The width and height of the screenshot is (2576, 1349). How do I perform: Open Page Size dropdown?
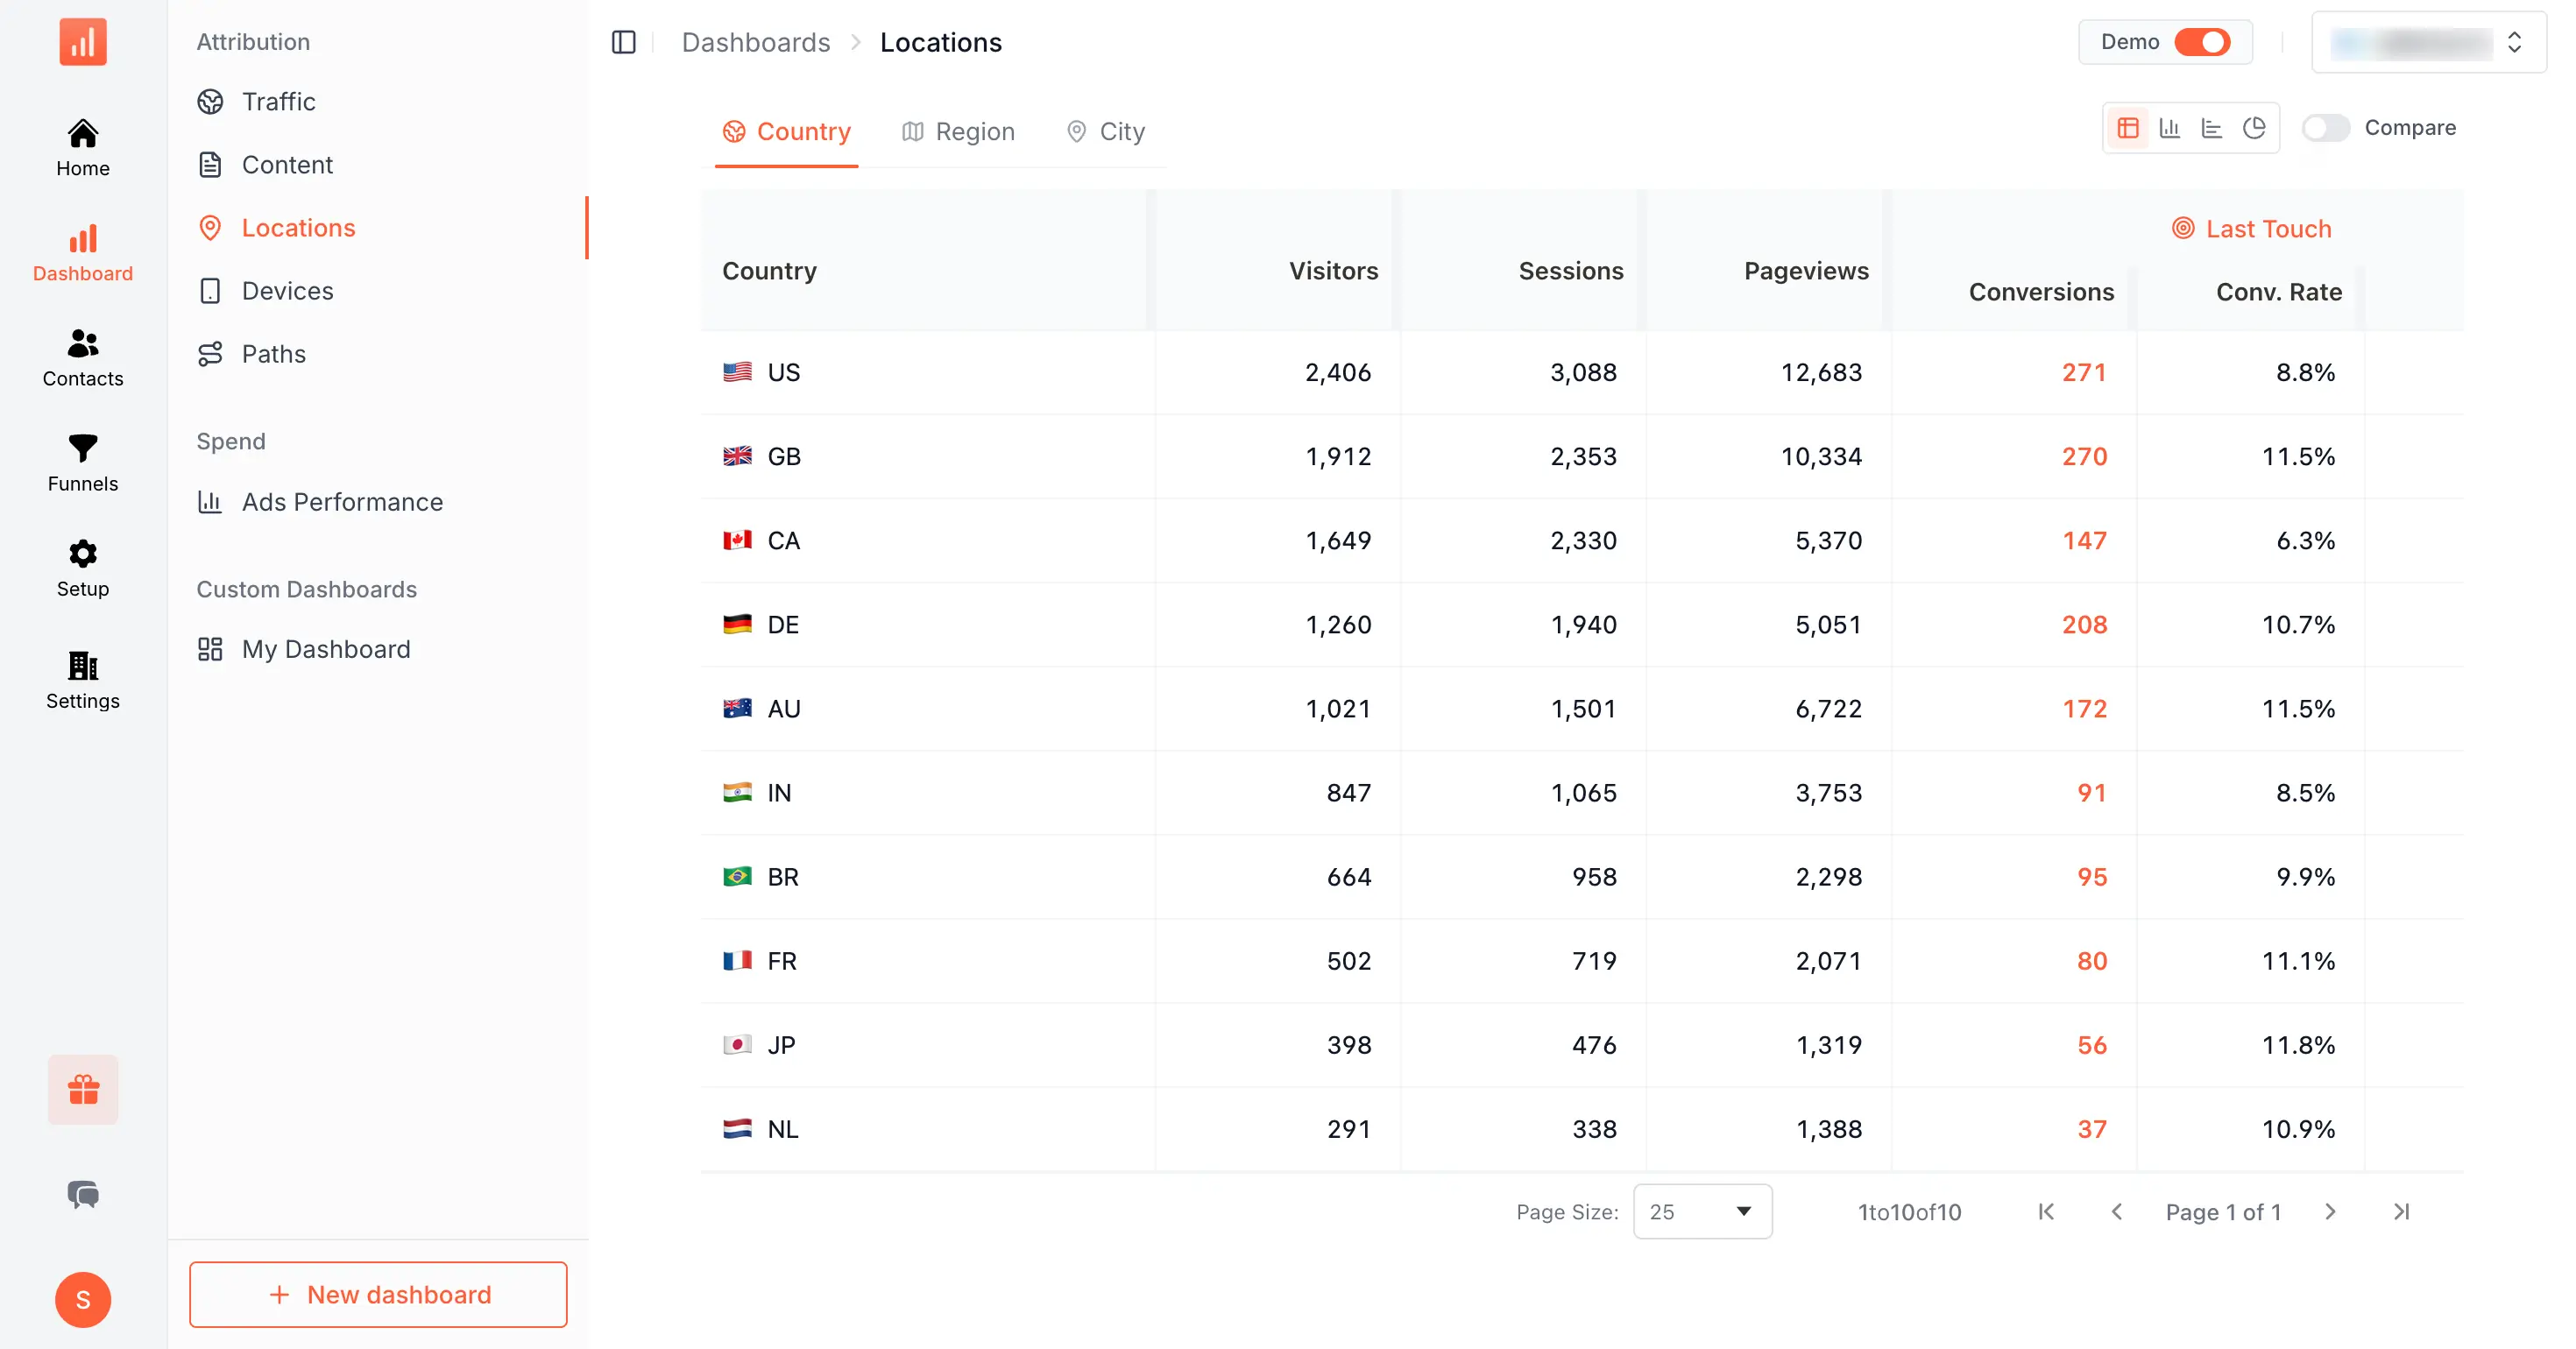point(1702,1212)
